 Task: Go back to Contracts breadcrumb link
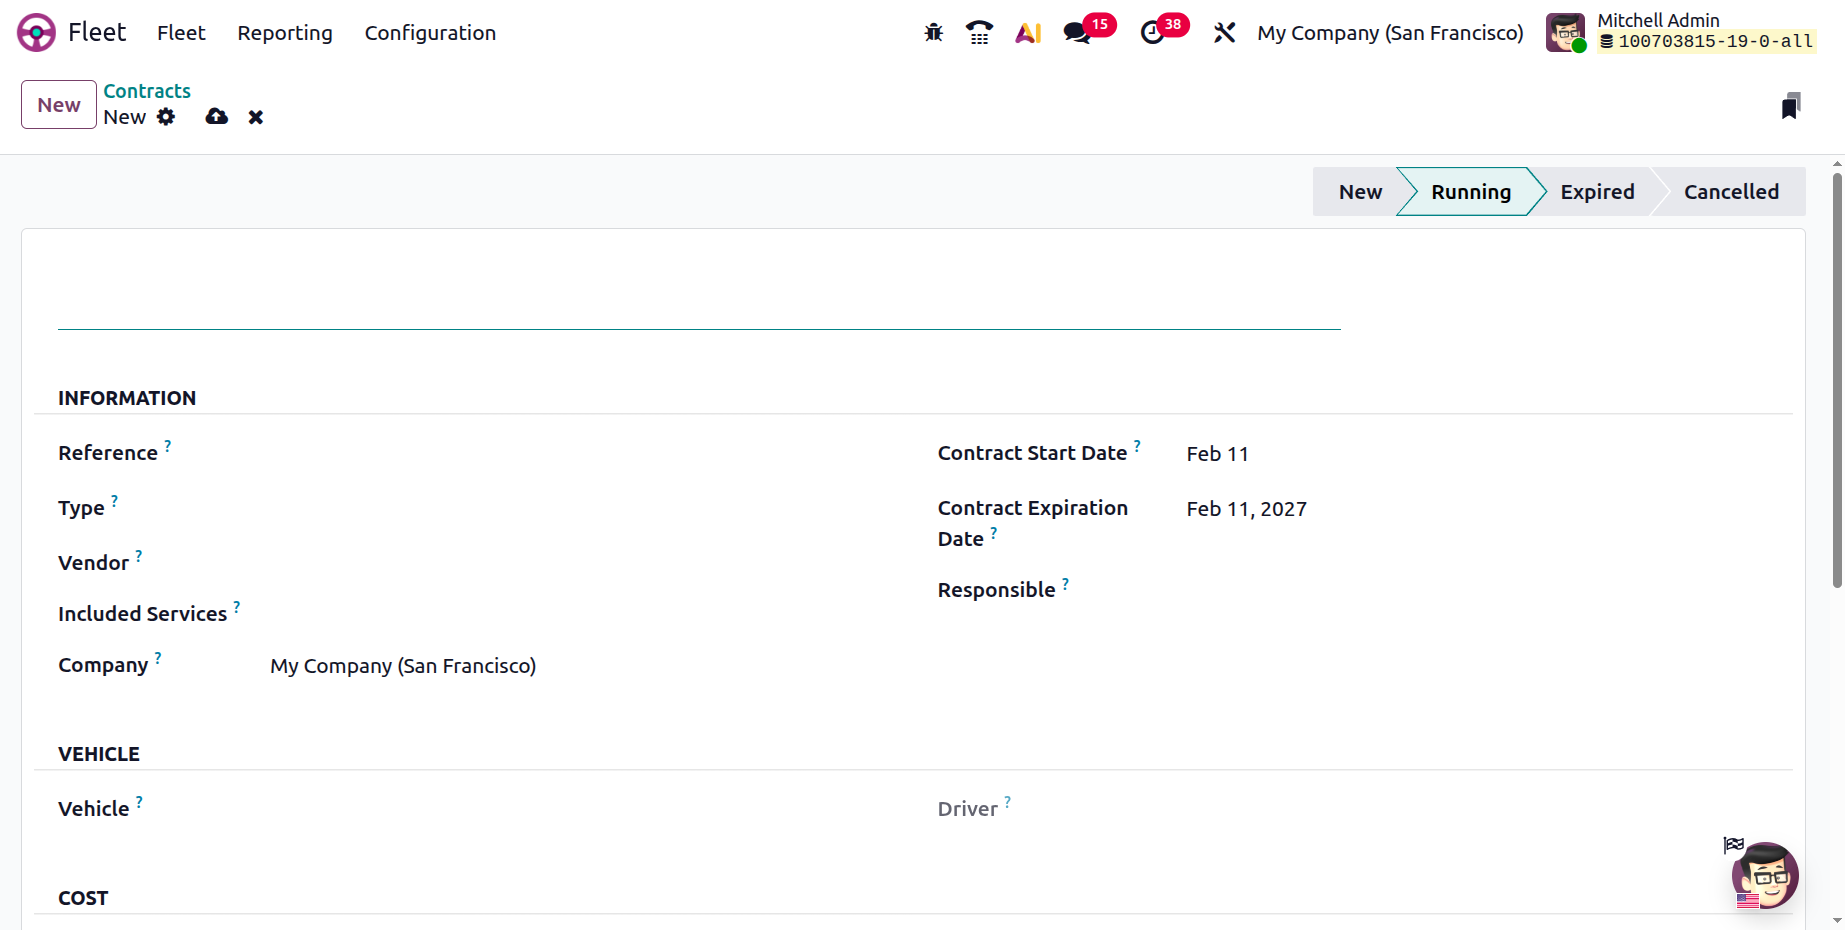pyautogui.click(x=147, y=91)
